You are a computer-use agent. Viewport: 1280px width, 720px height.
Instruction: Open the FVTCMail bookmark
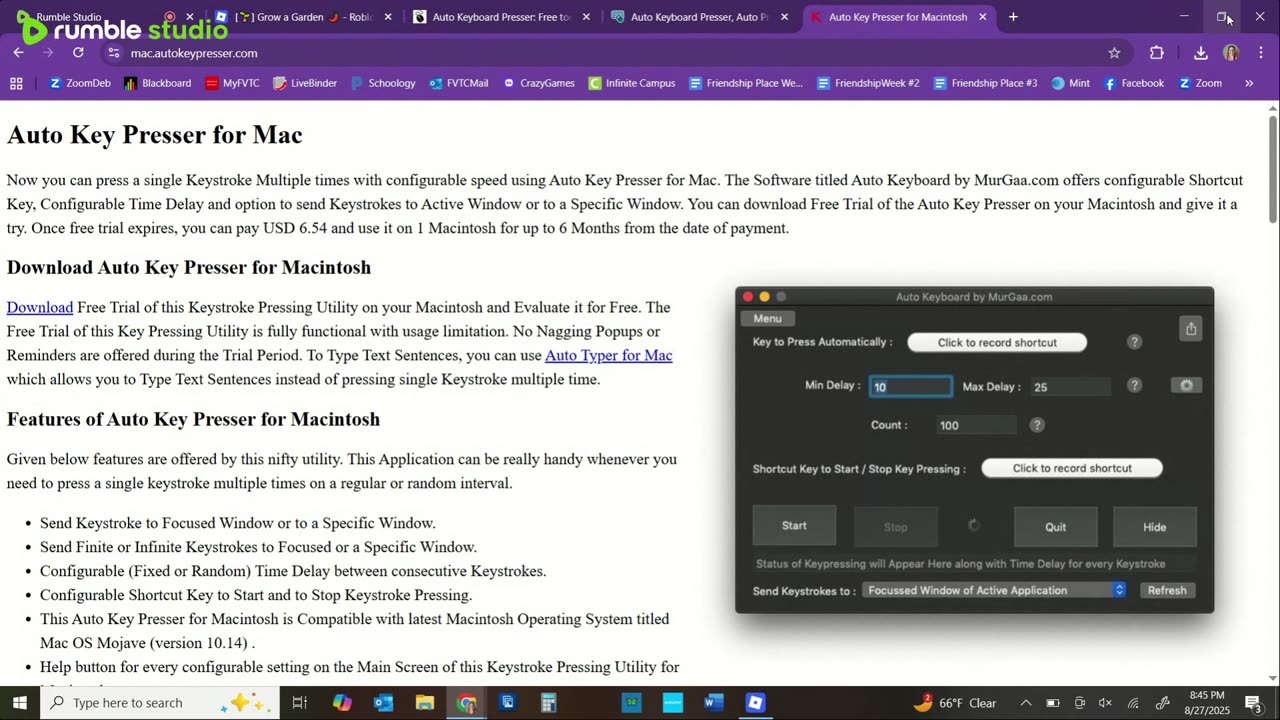click(x=458, y=83)
